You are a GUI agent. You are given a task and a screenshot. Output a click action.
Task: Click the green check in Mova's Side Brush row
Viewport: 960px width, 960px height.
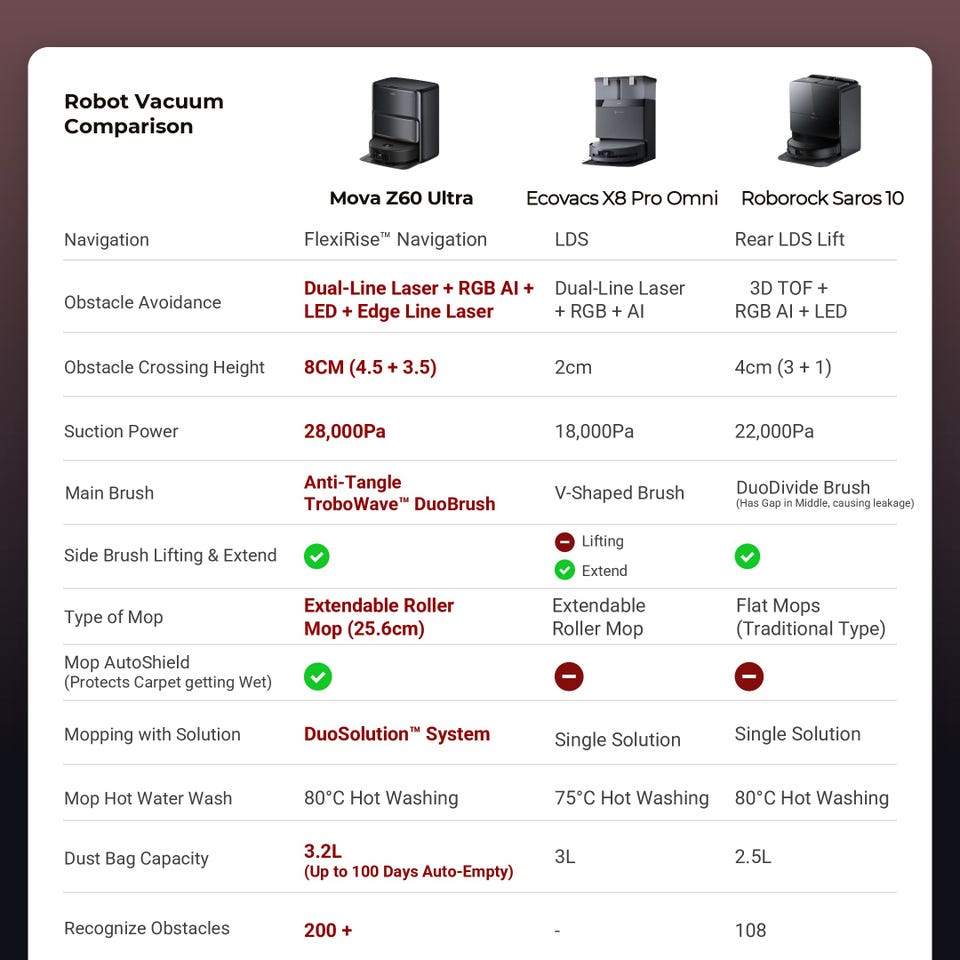(317, 556)
